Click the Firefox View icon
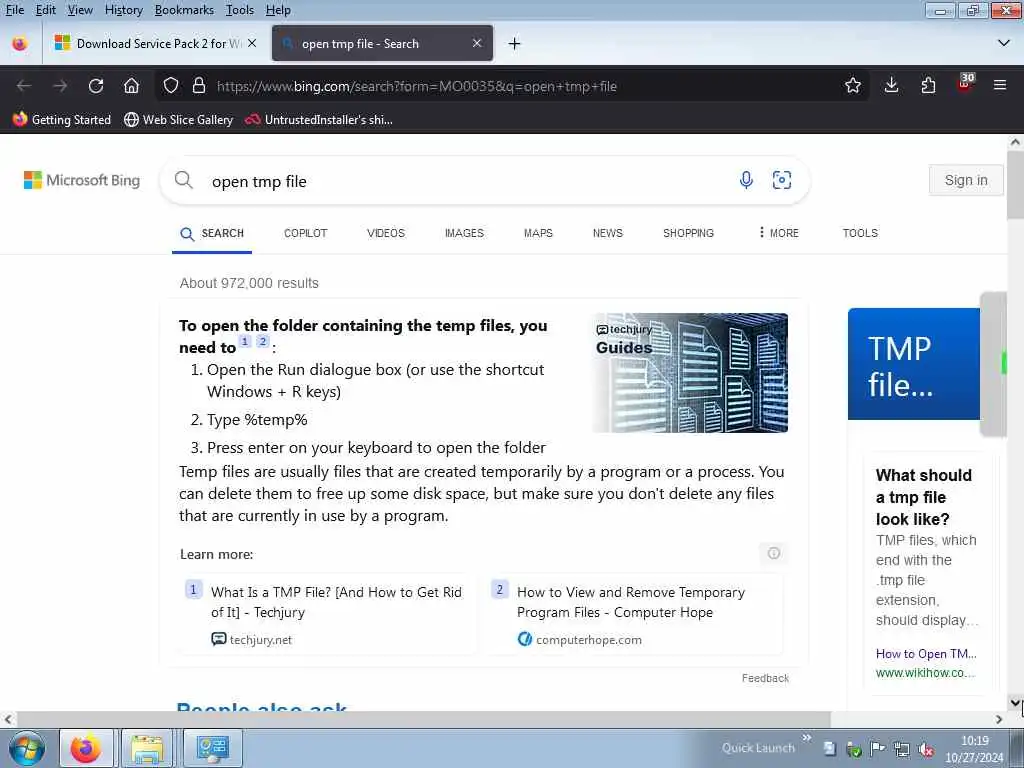Image resolution: width=1024 pixels, height=768 pixels. tap(20, 44)
